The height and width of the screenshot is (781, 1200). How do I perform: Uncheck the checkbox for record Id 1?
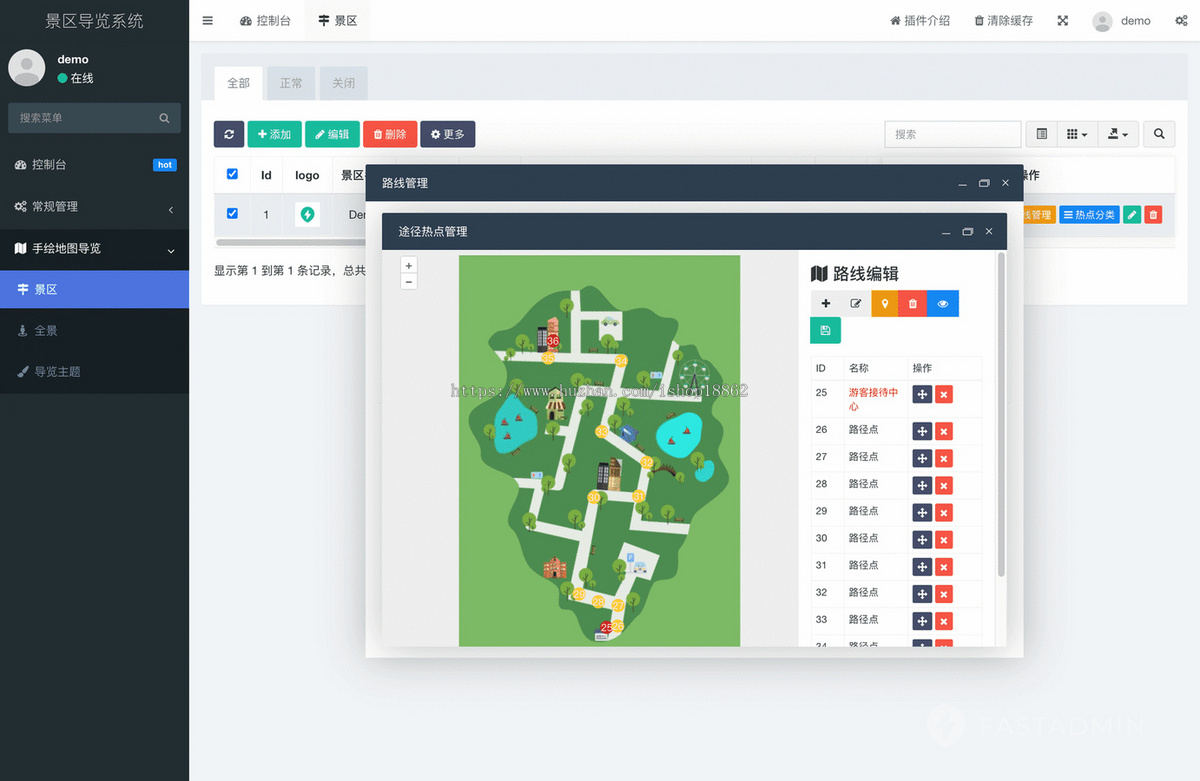(232, 213)
